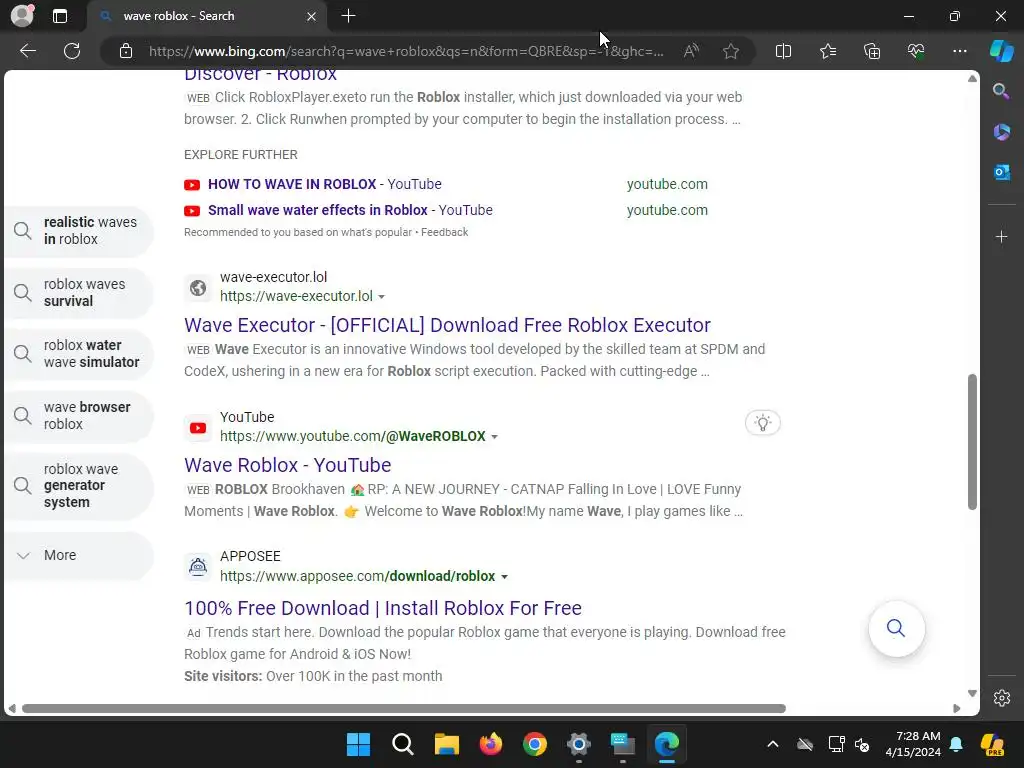Close the wave roblox search tab

pos(312,16)
